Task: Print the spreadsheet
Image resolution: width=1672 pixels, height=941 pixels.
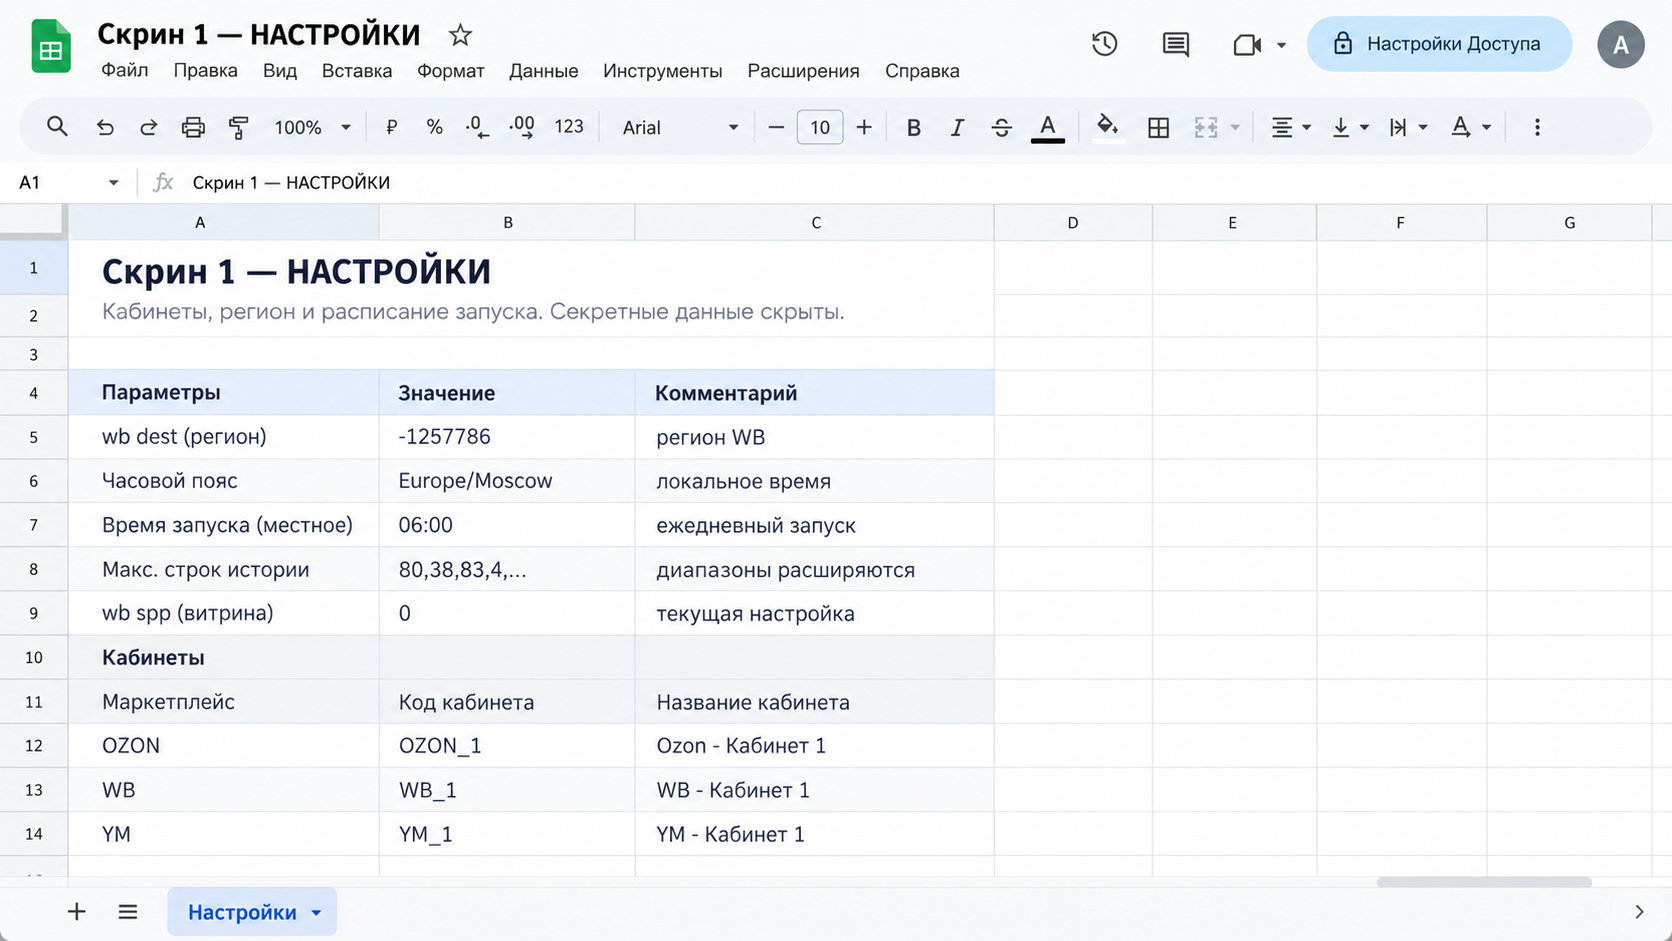Action: pyautogui.click(x=193, y=127)
